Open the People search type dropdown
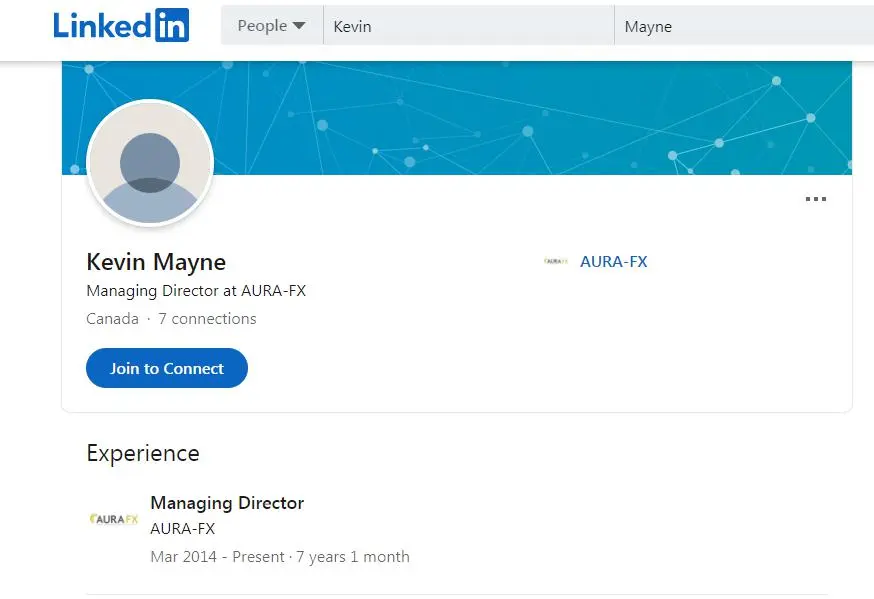Viewport: 874px width, 599px height. tap(272, 26)
